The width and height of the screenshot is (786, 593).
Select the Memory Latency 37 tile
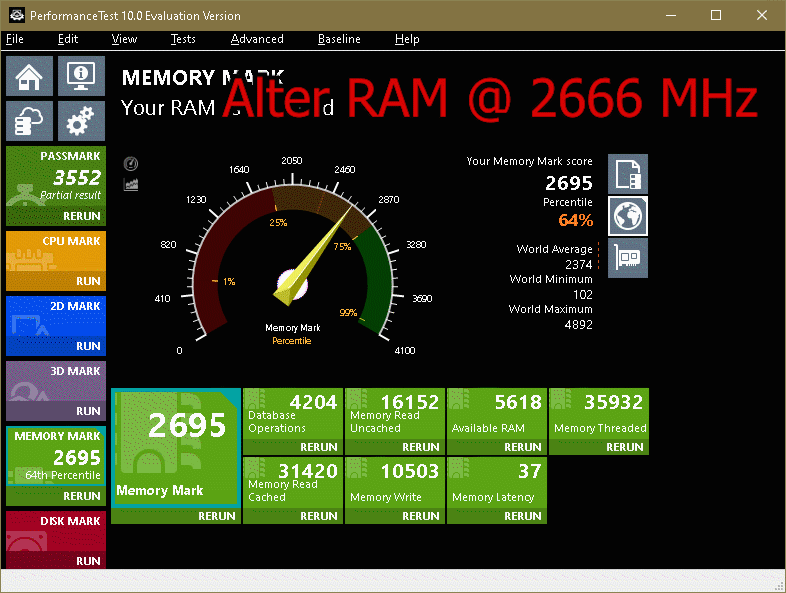pos(497,483)
